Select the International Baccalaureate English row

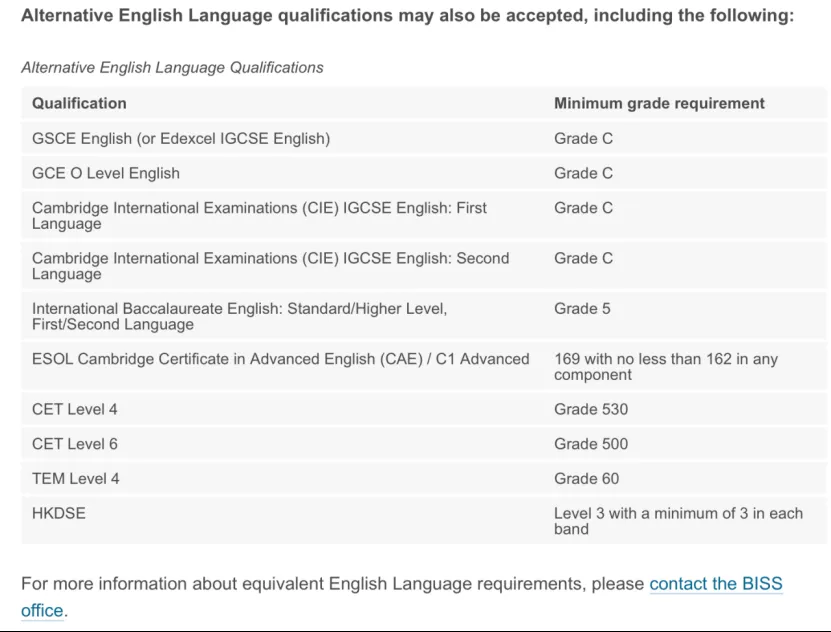[x=239, y=316]
